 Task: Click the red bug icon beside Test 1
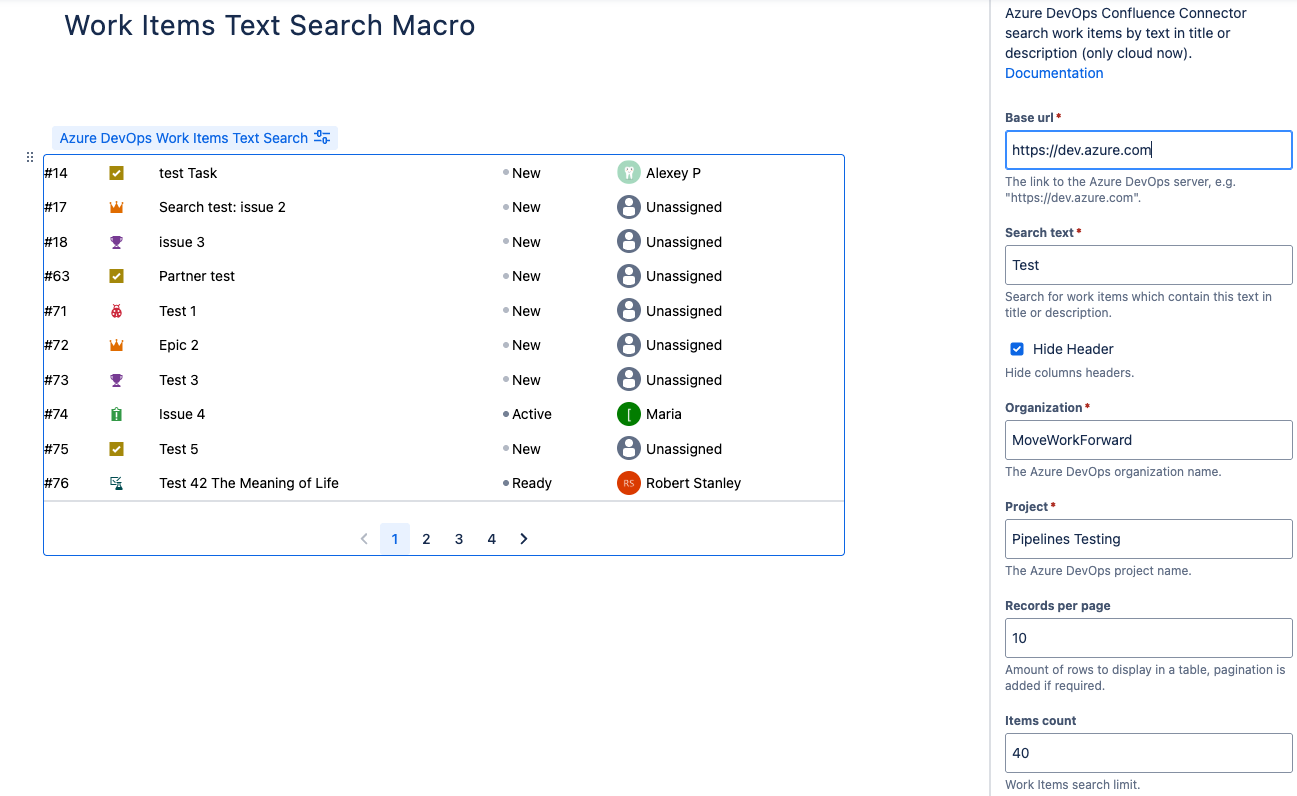116,311
